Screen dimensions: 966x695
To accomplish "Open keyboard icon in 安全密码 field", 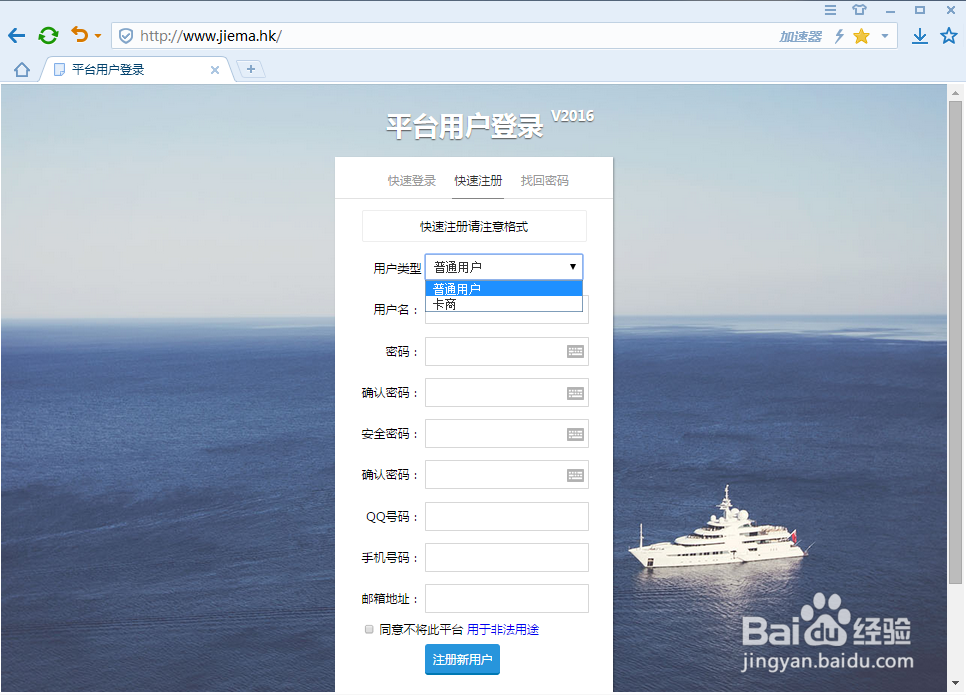I will tap(575, 434).
